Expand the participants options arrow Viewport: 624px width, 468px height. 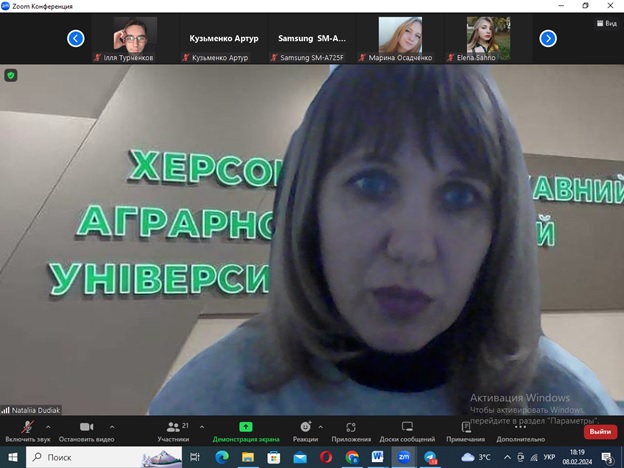[x=202, y=427]
